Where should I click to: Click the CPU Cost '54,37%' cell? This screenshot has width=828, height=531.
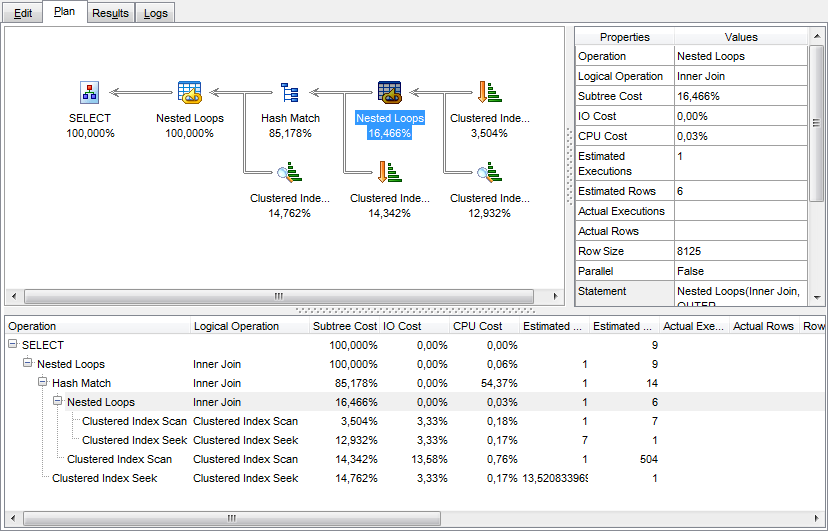point(484,383)
